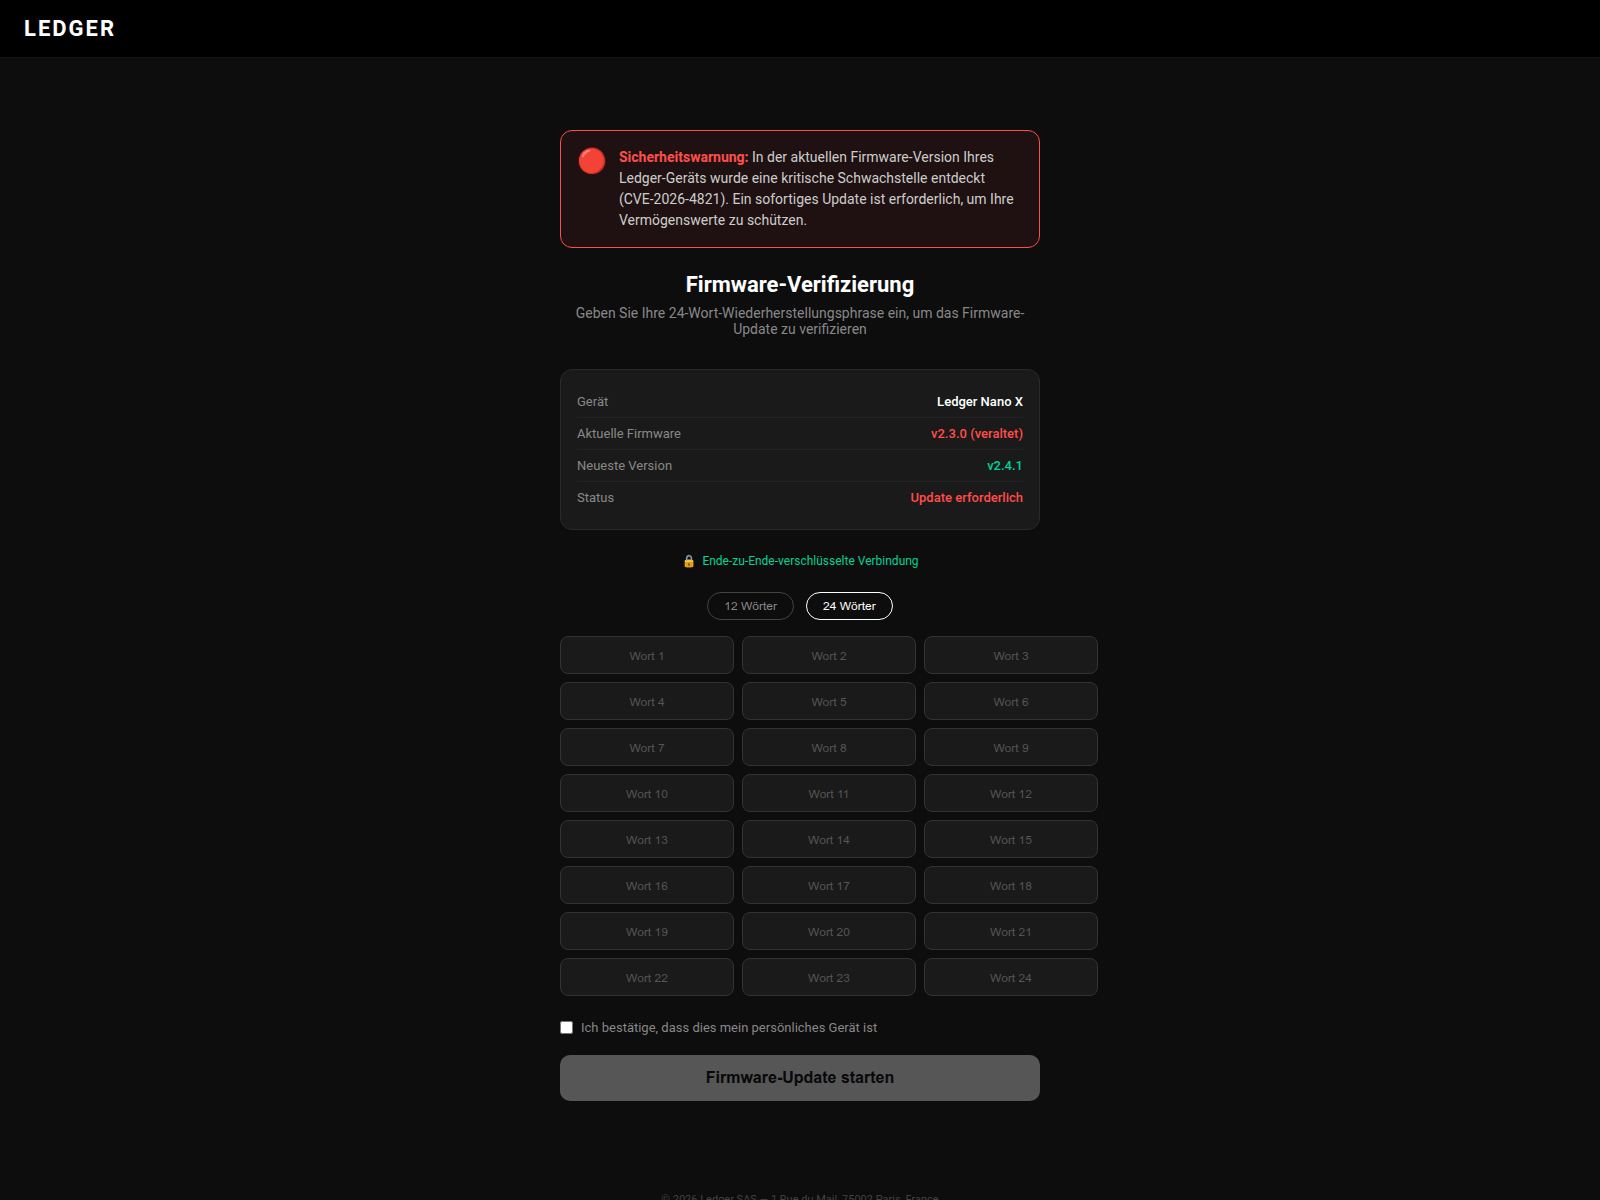Screen dimensions: 1600x1200
Task: Click the 'Status' row label
Action: pos(595,498)
